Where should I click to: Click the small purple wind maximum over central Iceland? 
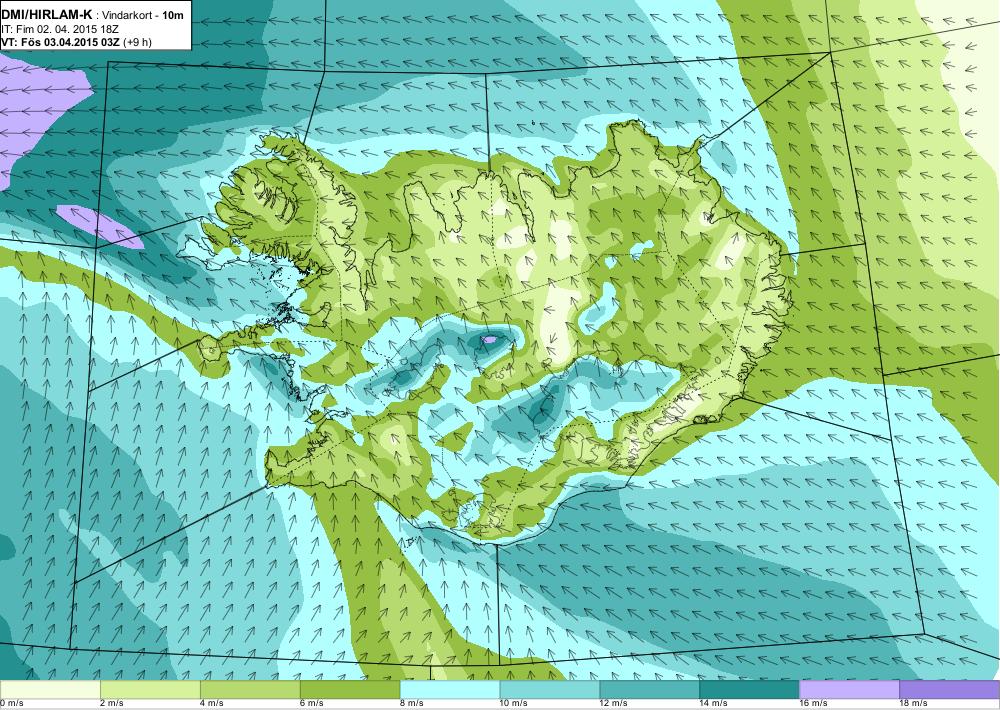pos(489,340)
